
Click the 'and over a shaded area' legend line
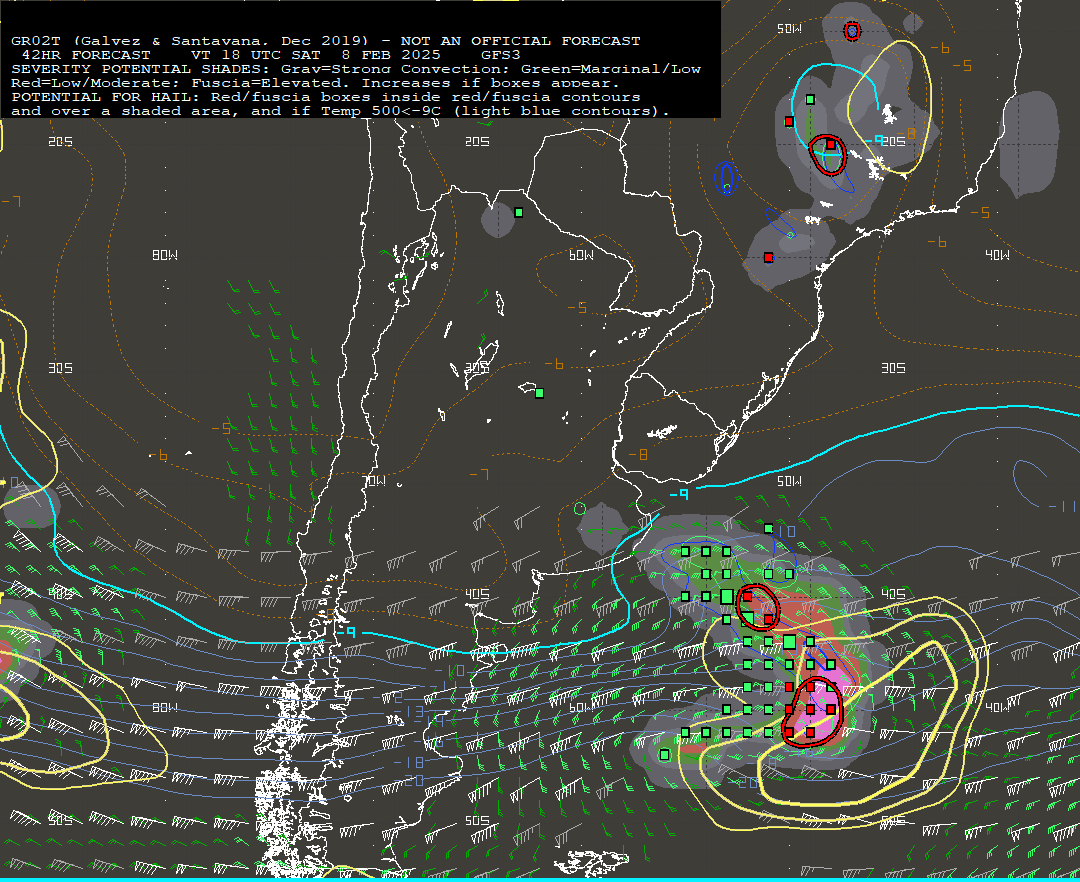click(x=340, y=111)
